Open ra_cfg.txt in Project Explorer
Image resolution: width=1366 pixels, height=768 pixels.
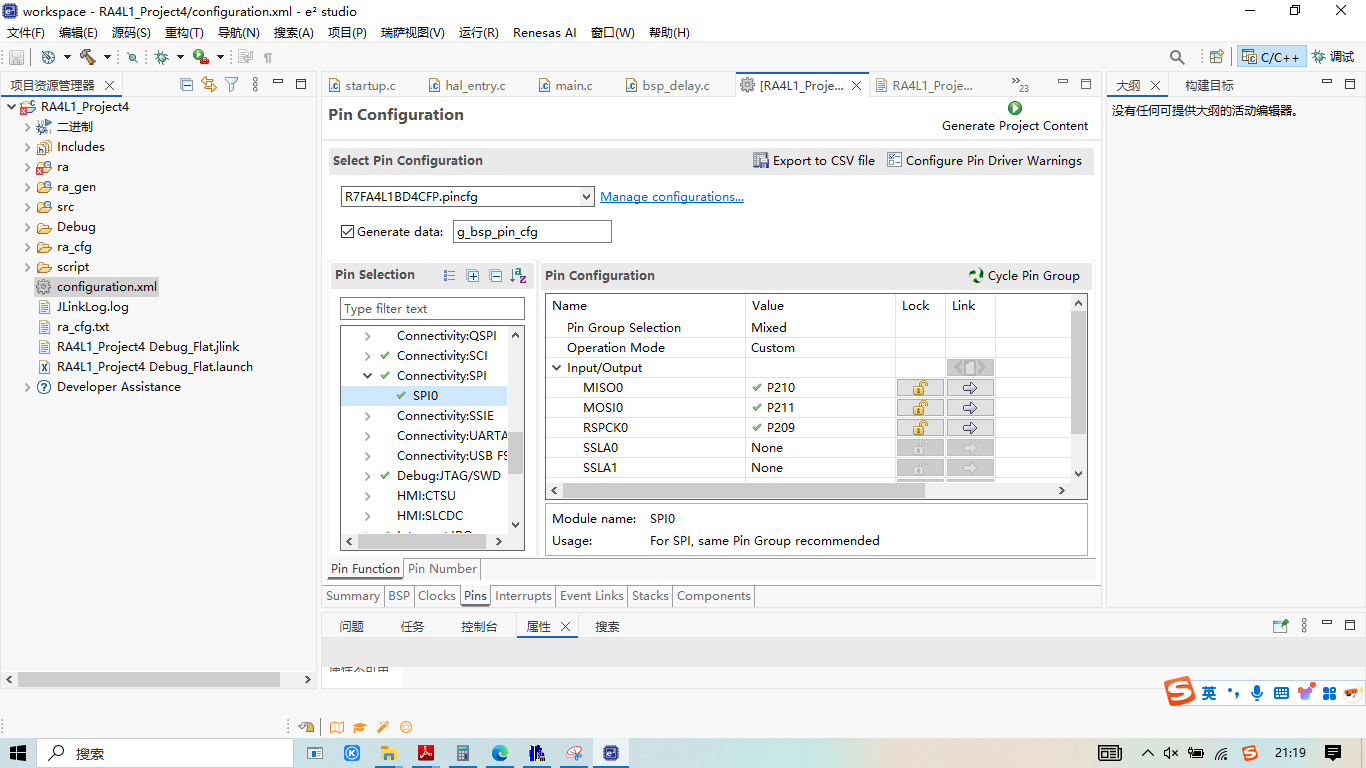click(x=83, y=327)
